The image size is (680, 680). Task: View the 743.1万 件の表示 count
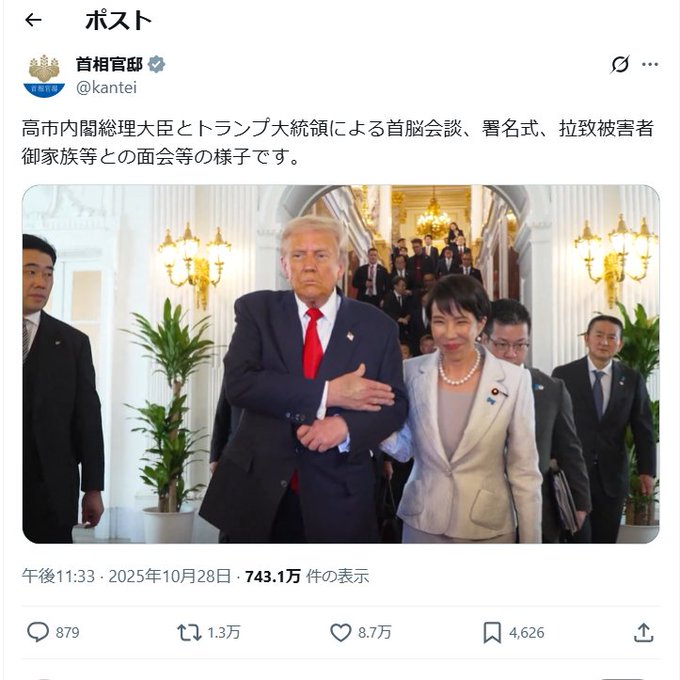coord(307,576)
